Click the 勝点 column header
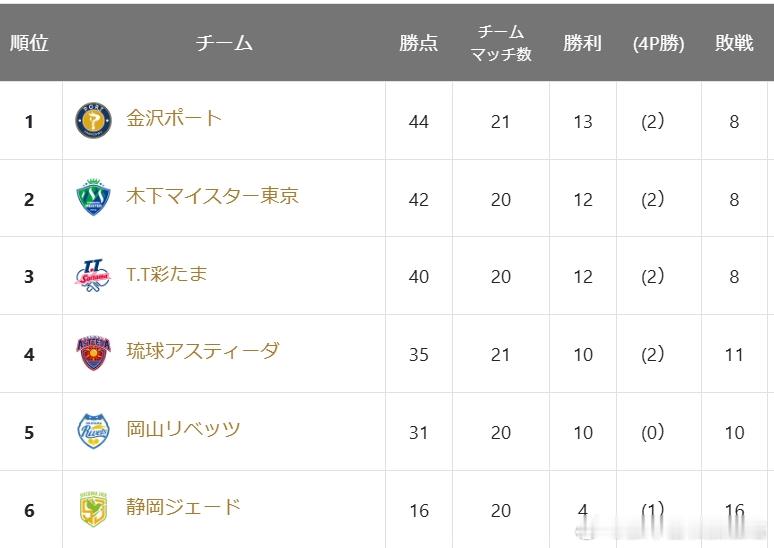This screenshot has width=774, height=548. point(419,43)
